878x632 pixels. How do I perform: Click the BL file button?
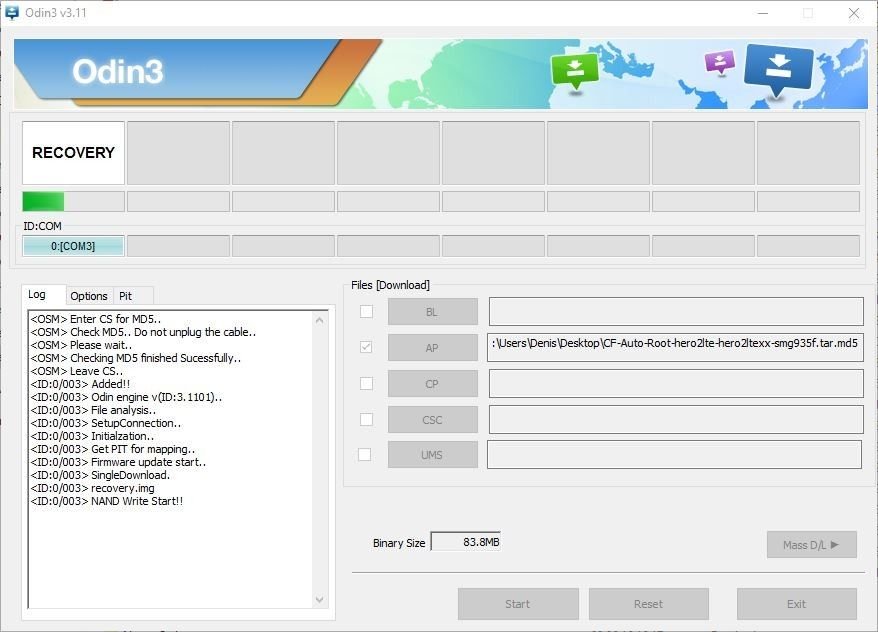433,312
